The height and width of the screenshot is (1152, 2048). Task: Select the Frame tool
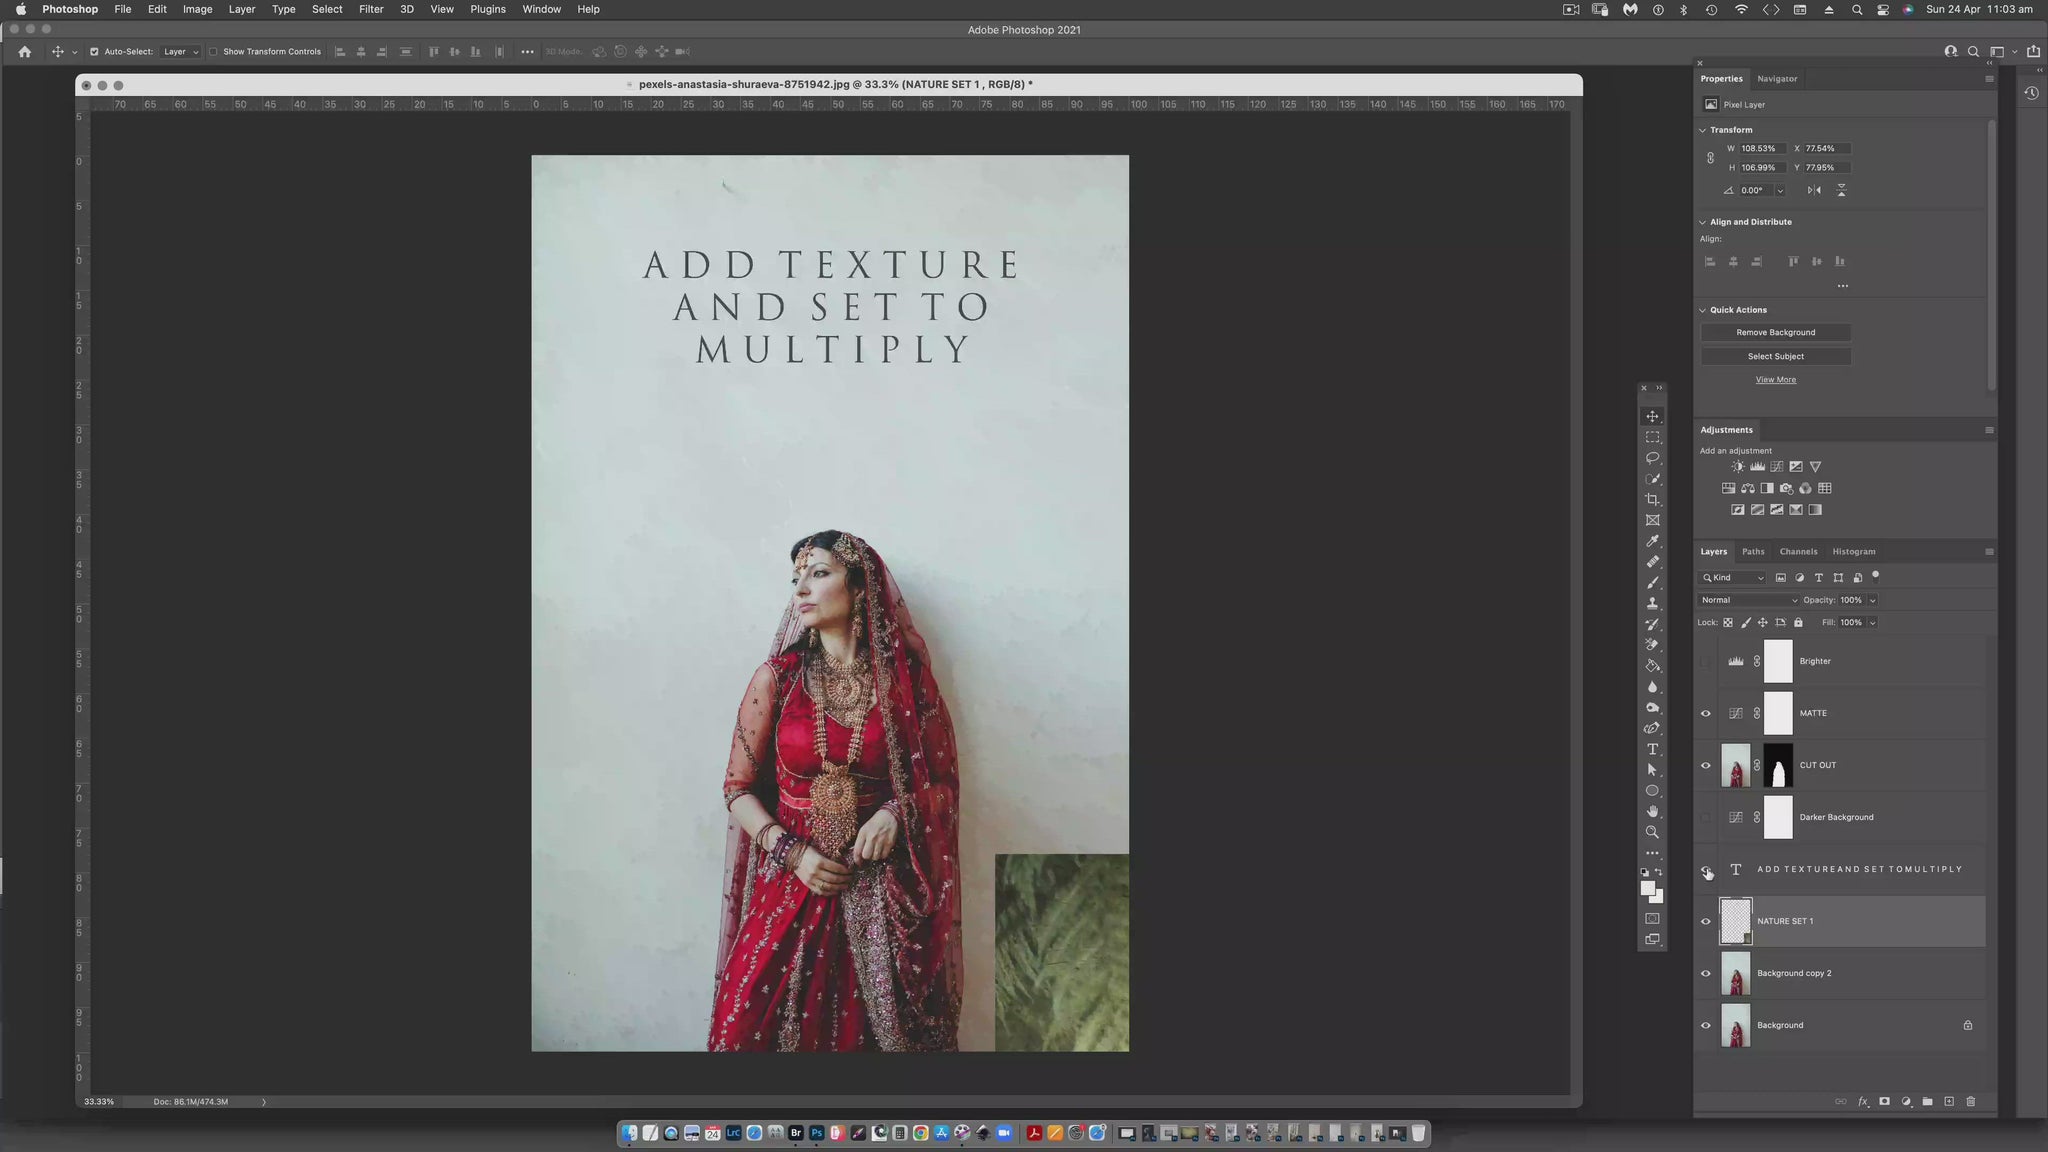click(1652, 520)
